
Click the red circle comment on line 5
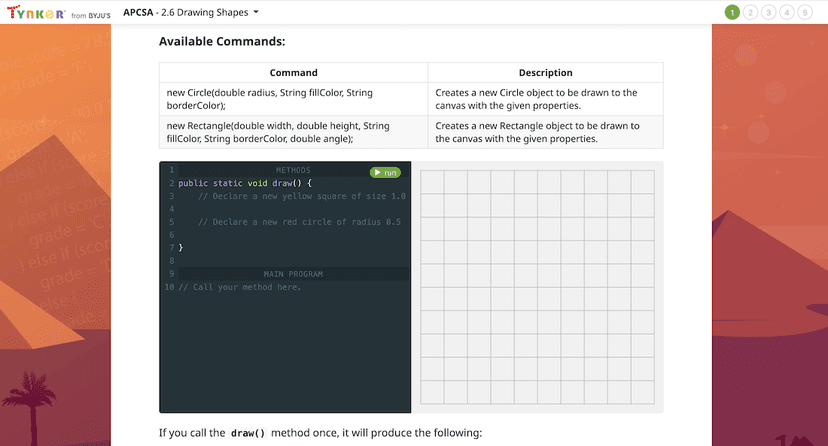click(299, 222)
